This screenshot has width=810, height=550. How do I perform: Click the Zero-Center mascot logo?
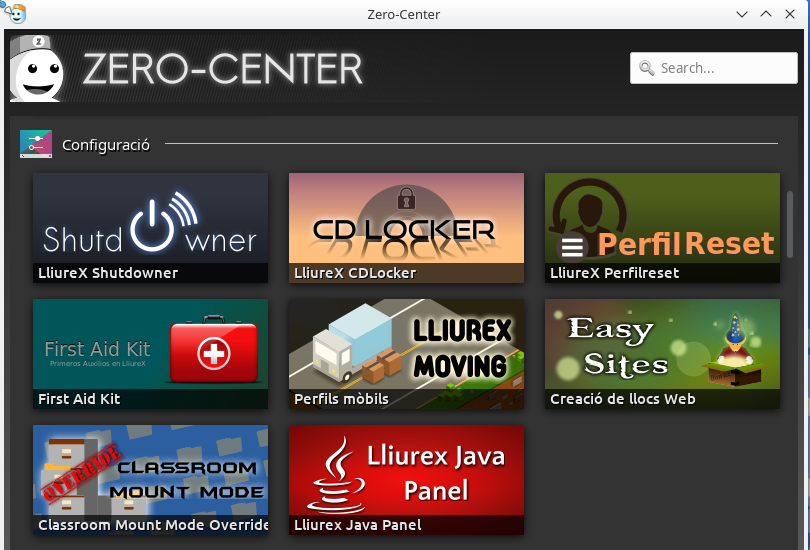point(37,70)
